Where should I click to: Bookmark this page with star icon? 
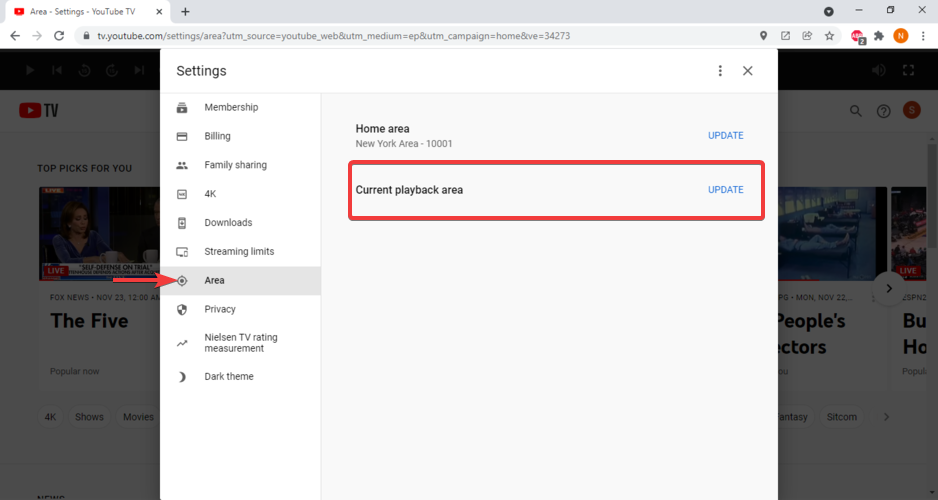(x=829, y=35)
